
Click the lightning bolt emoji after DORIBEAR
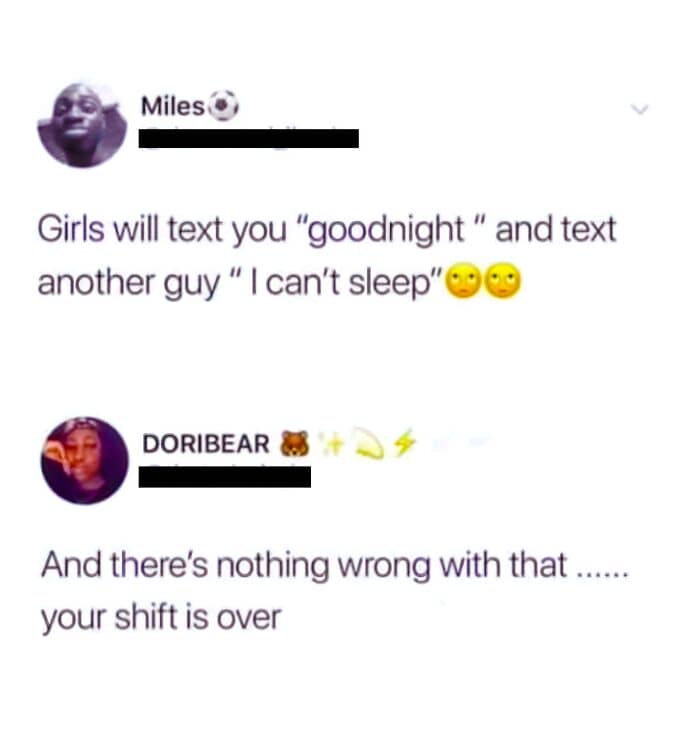click(x=405, y=442)
